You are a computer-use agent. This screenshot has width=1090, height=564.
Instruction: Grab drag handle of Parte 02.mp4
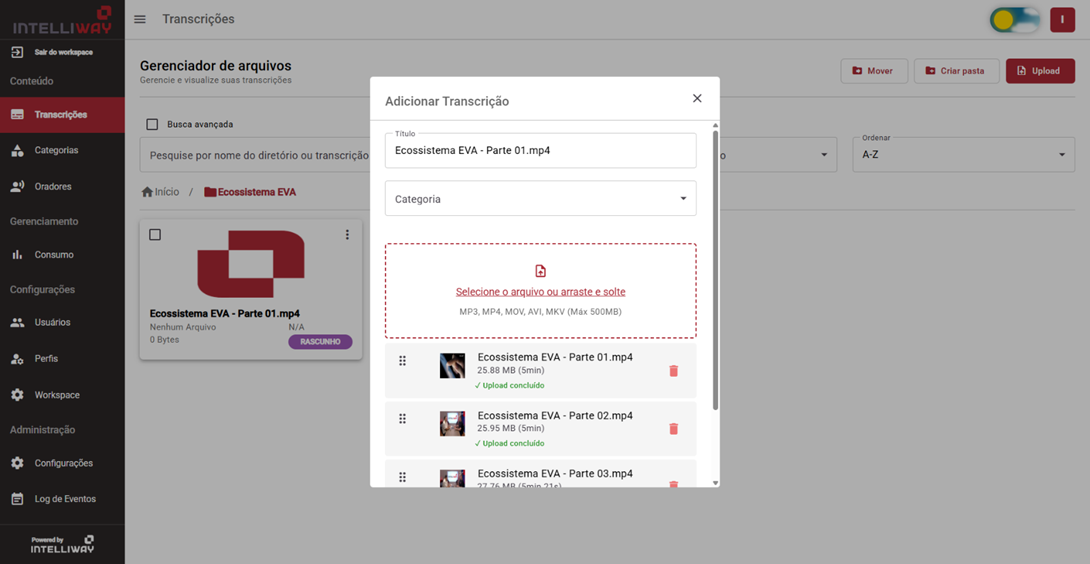pos(403,419)
